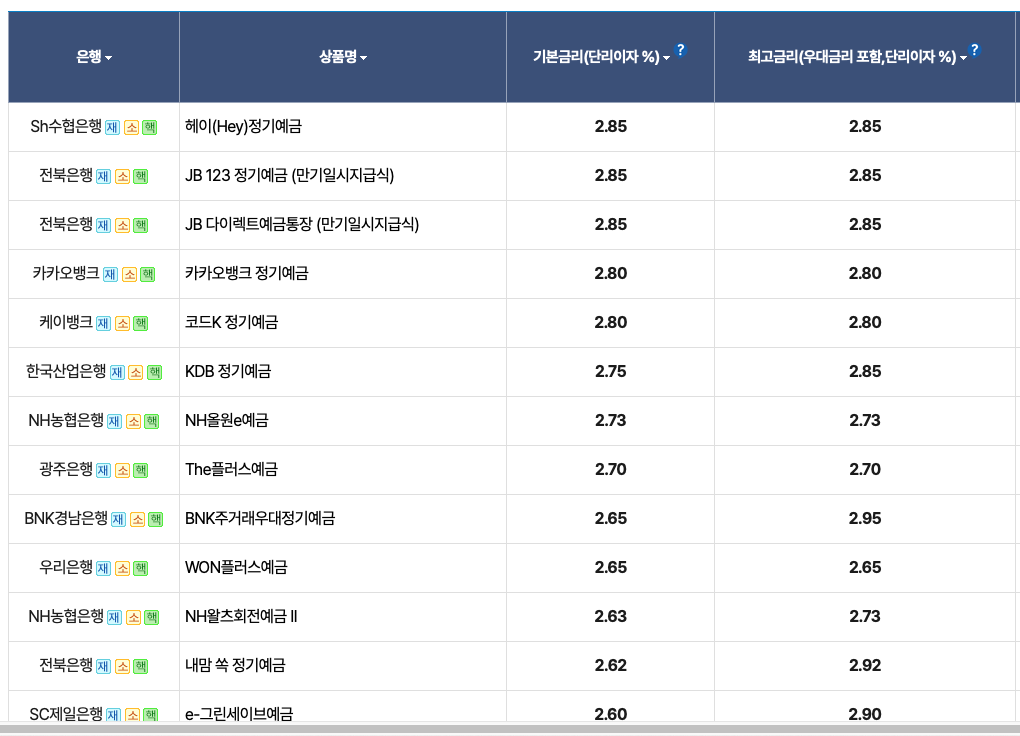Click 핵 badge in 우리은행 row

tap(141, 569)
